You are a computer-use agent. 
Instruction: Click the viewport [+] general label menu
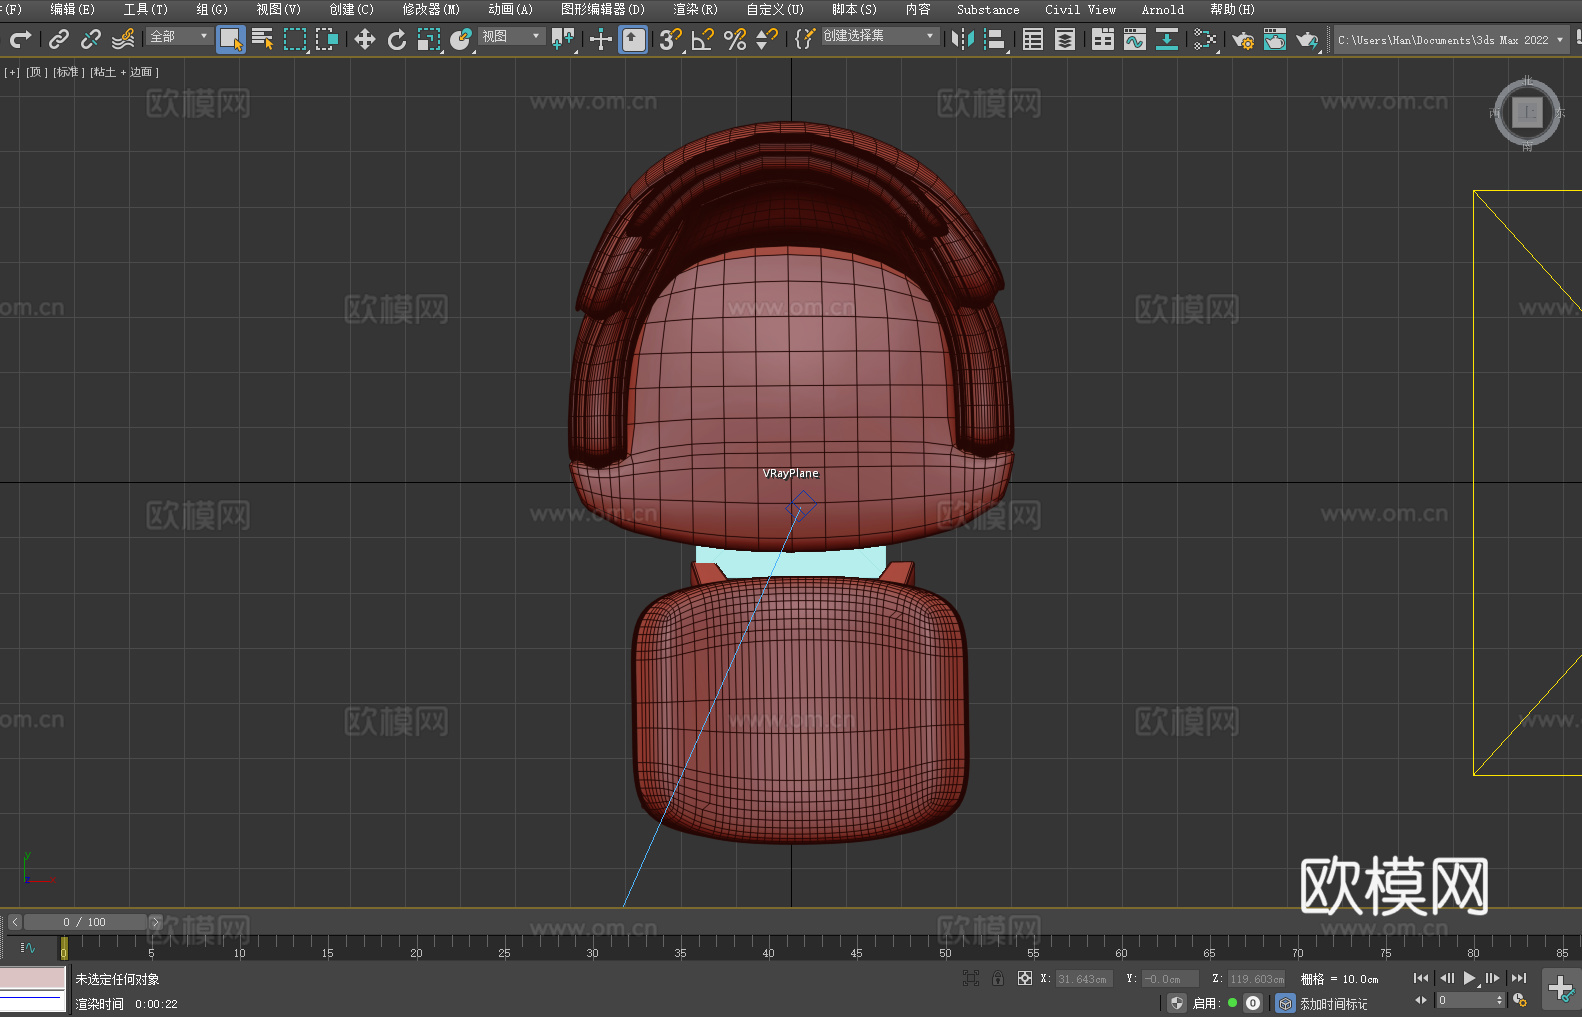point(12,72)
